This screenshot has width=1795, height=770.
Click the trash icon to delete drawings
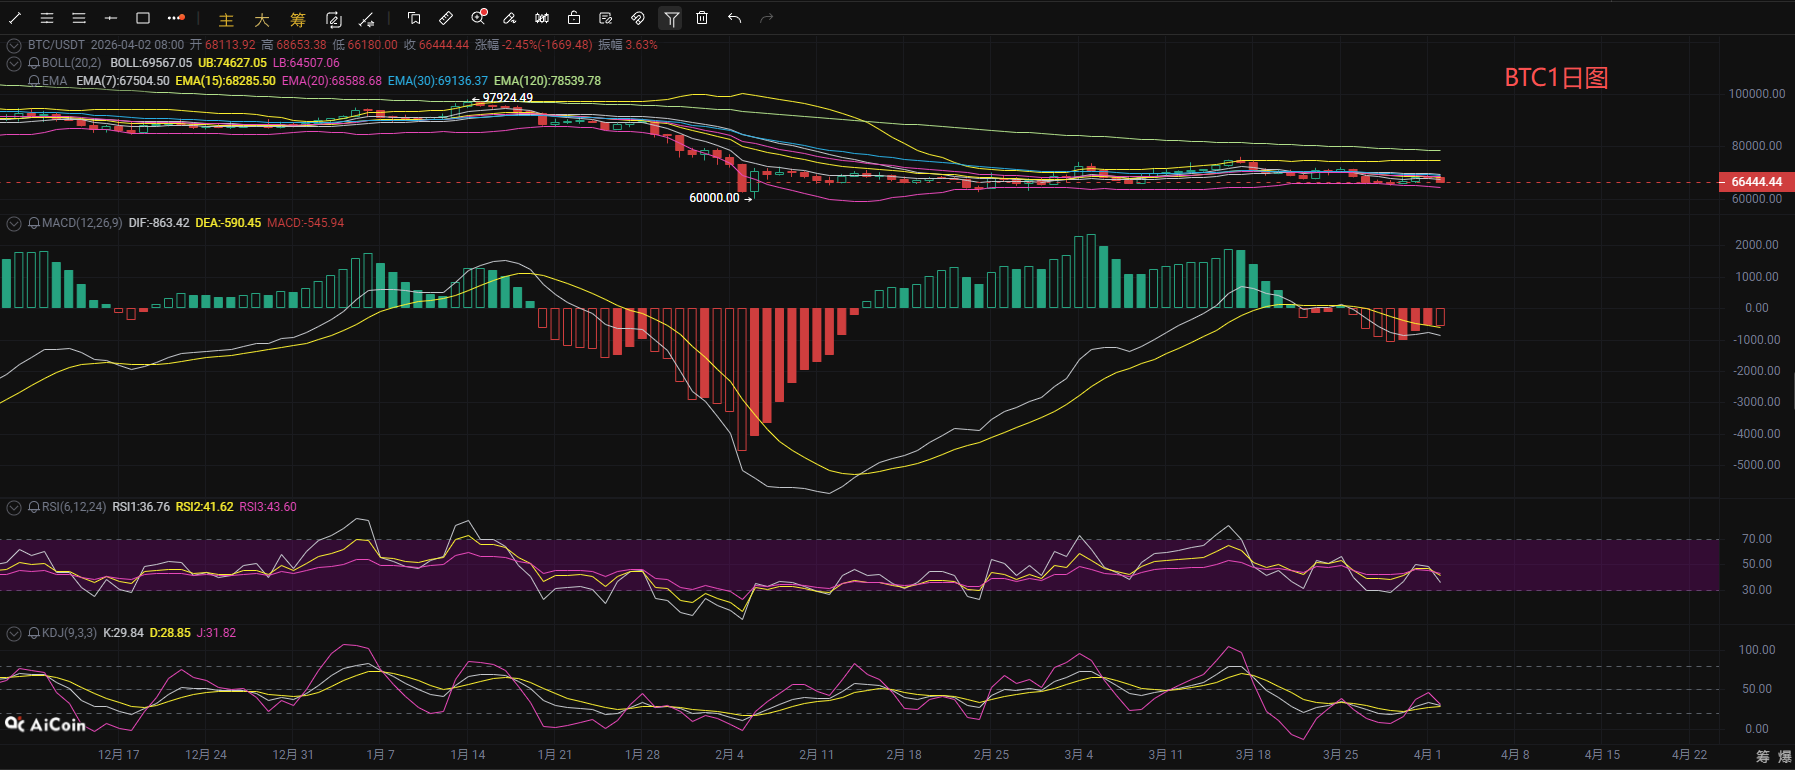(702, 18)
